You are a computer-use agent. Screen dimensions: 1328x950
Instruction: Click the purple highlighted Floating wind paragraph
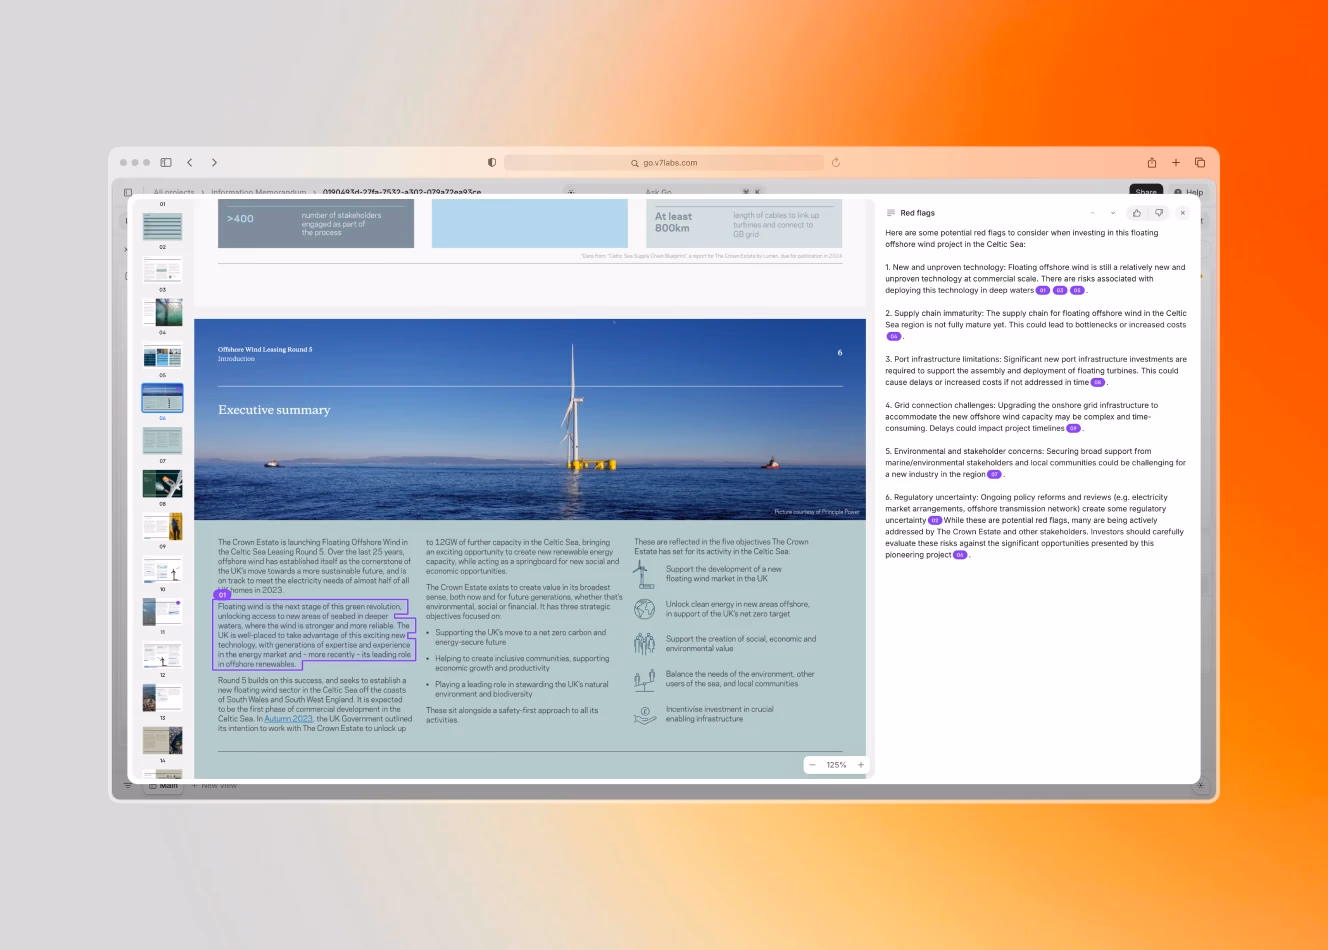point(315,635)
